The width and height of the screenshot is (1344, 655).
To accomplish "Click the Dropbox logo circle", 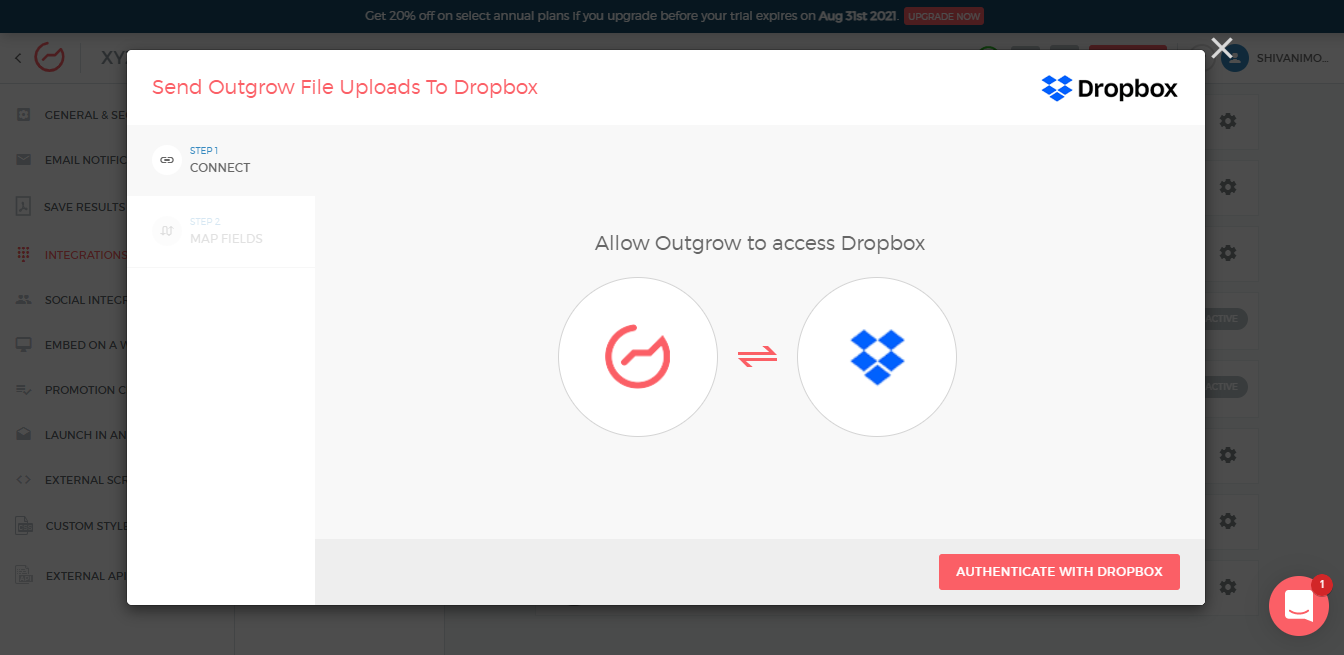I will coord(877,357).
